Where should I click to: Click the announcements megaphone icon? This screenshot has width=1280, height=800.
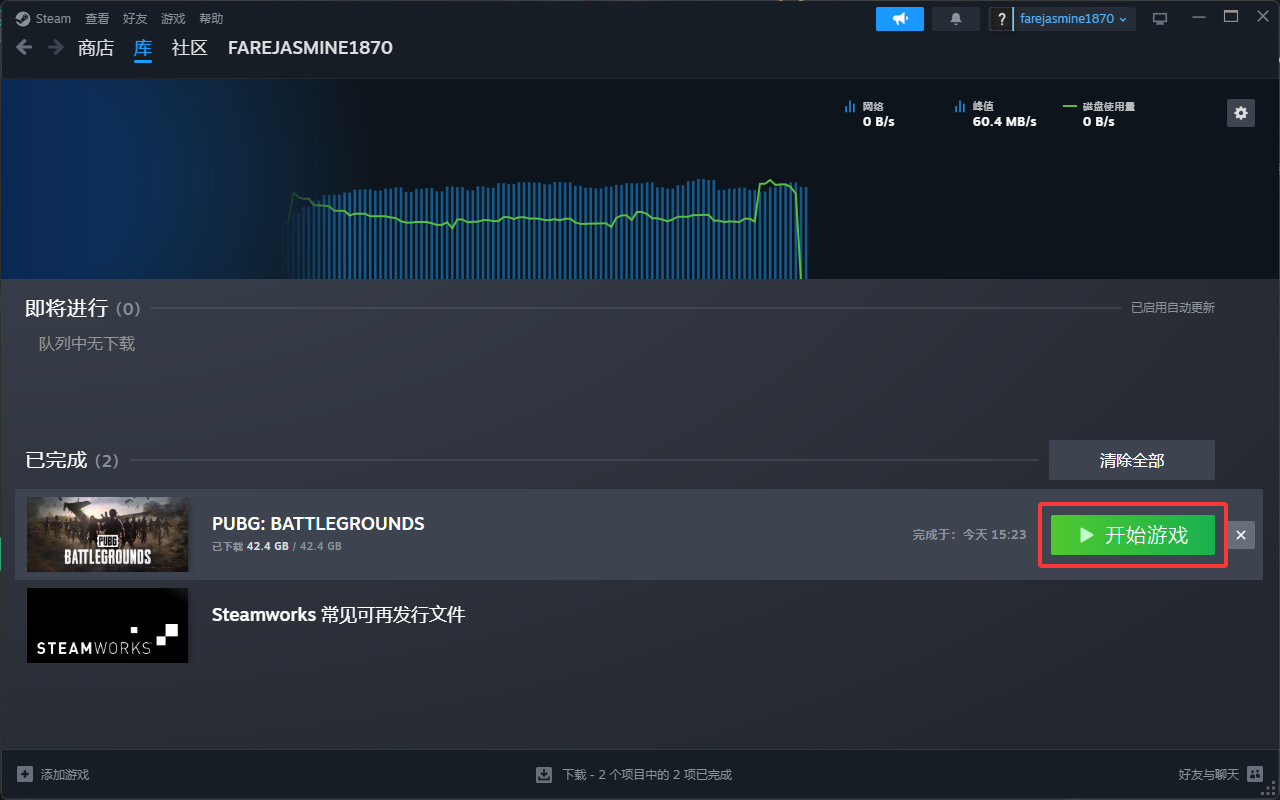[x=899, y=19]
